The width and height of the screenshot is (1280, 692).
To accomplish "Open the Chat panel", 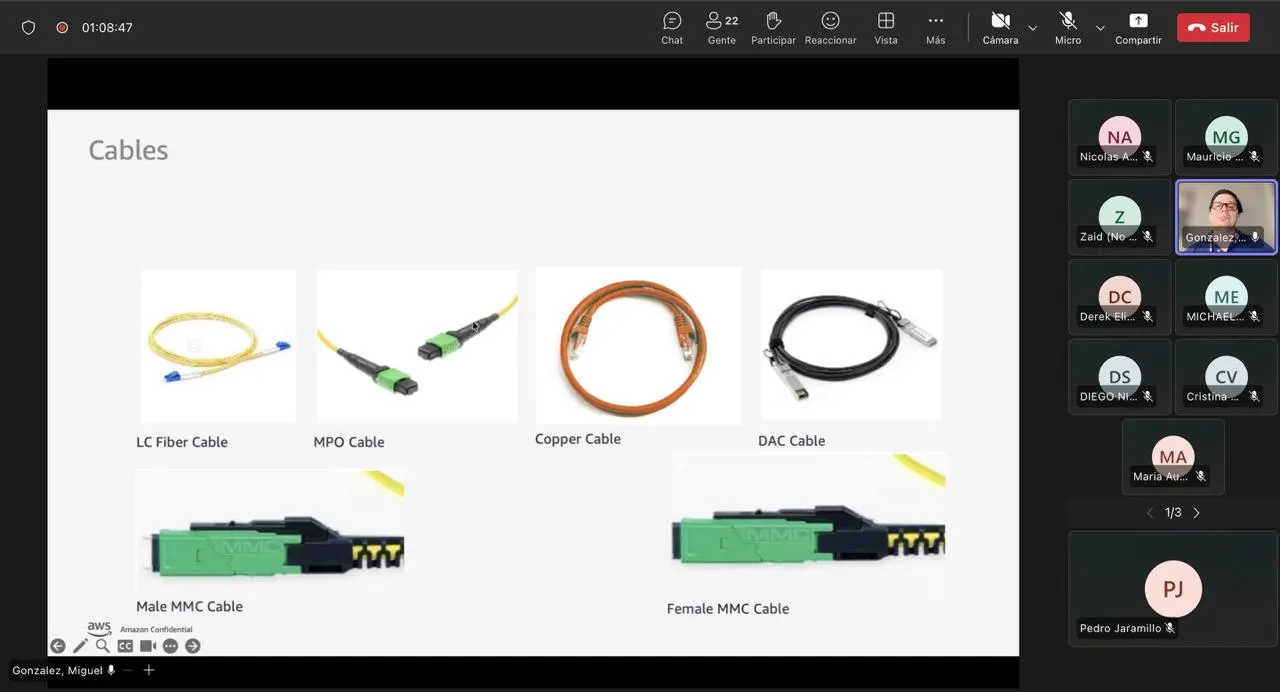I will 672,27.
